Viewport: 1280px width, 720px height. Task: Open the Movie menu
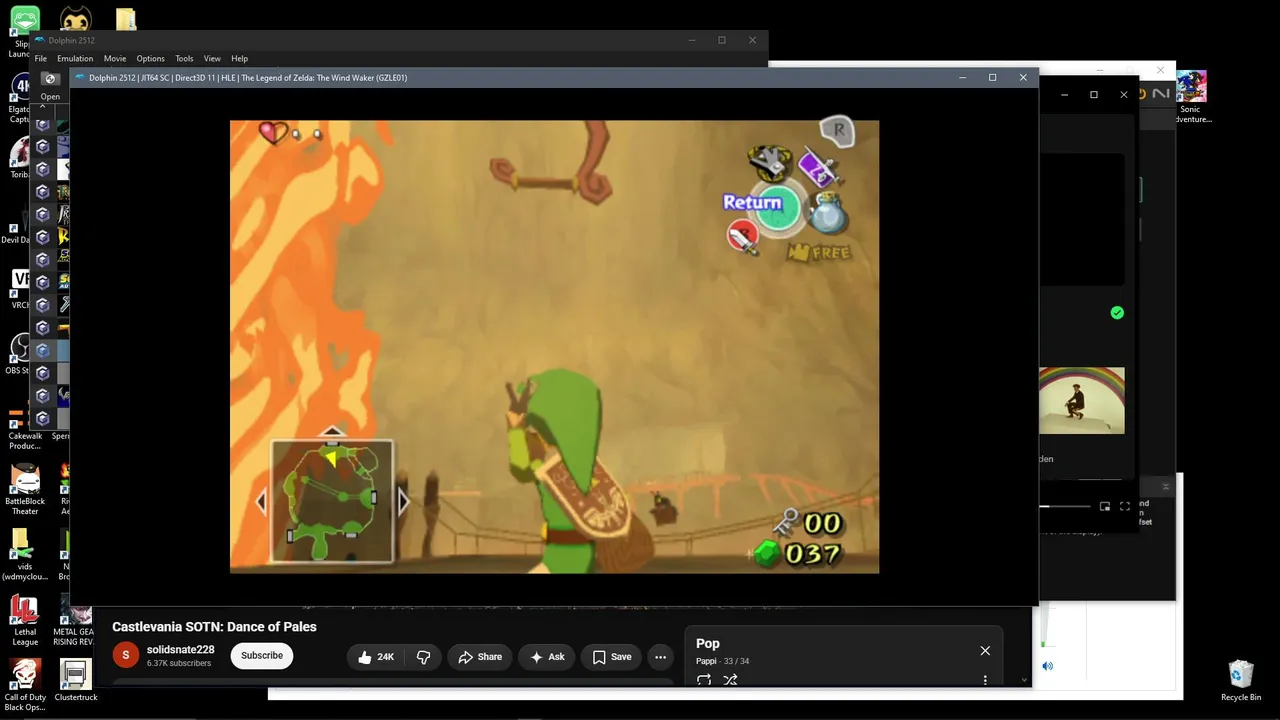pyautogui.click(x=115, y=58)
